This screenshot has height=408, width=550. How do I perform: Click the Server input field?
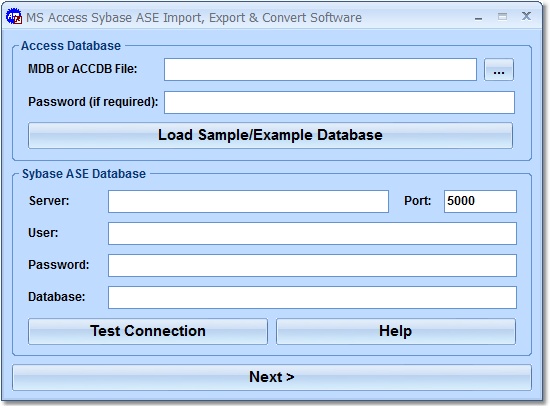(x=248, y=201)
